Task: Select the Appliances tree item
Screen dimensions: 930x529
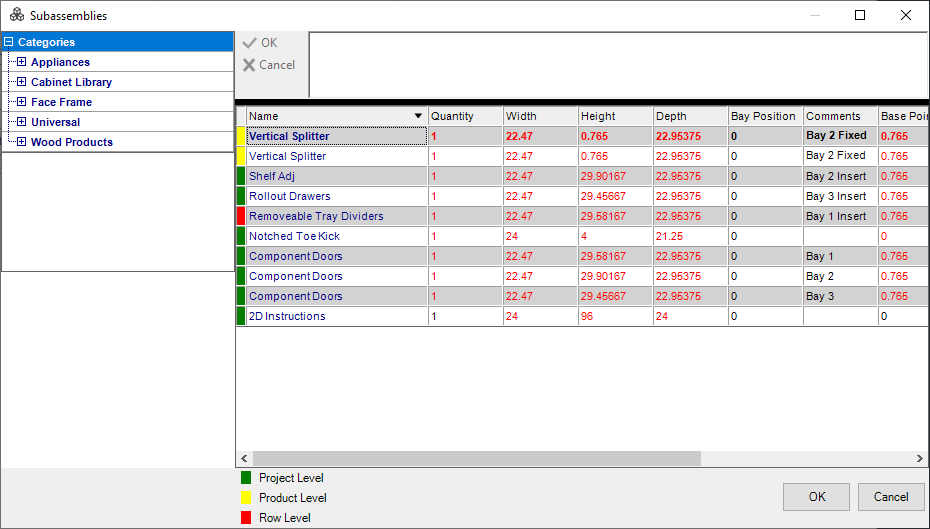Action: [x=60, y=62]
